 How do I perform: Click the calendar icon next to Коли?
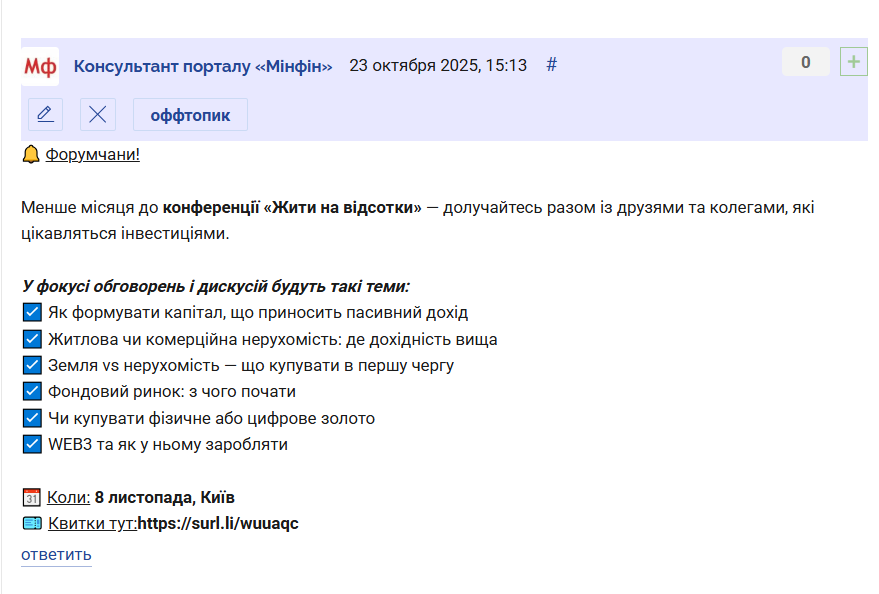tap(31, 498)
